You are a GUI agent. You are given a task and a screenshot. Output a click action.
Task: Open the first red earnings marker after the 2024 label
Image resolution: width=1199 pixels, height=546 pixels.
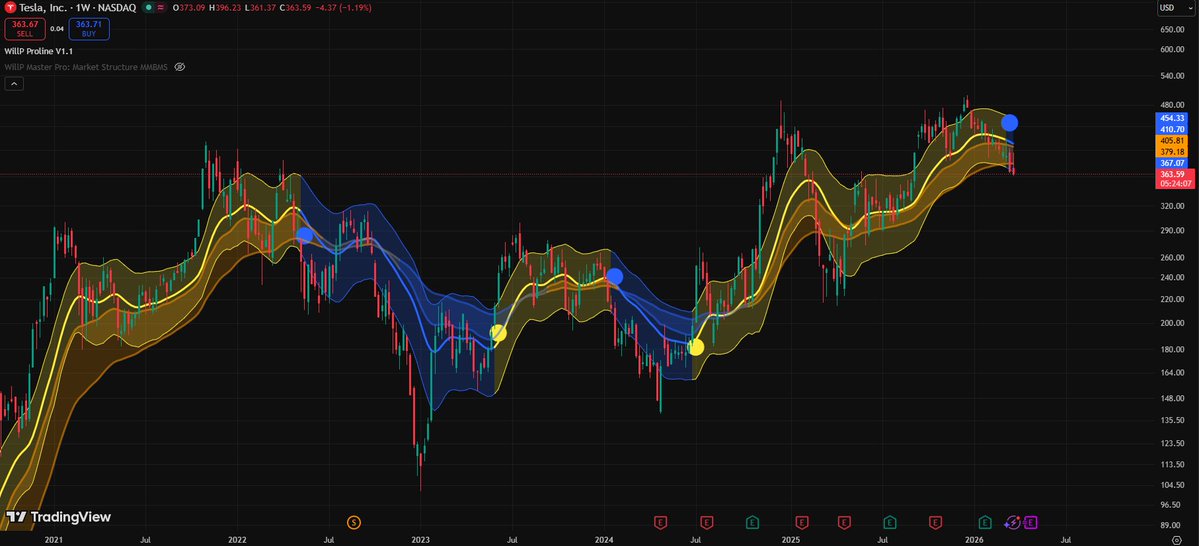tap(661, 522)
